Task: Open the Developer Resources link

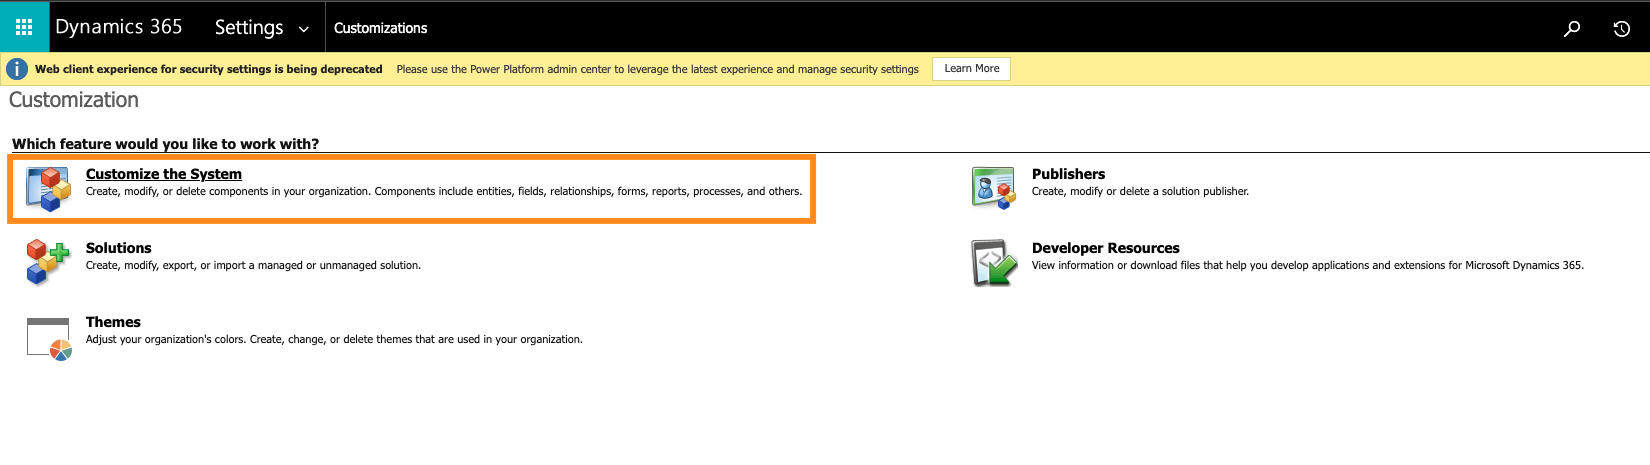Action: pyautogui.click(x=1106, y=248)
